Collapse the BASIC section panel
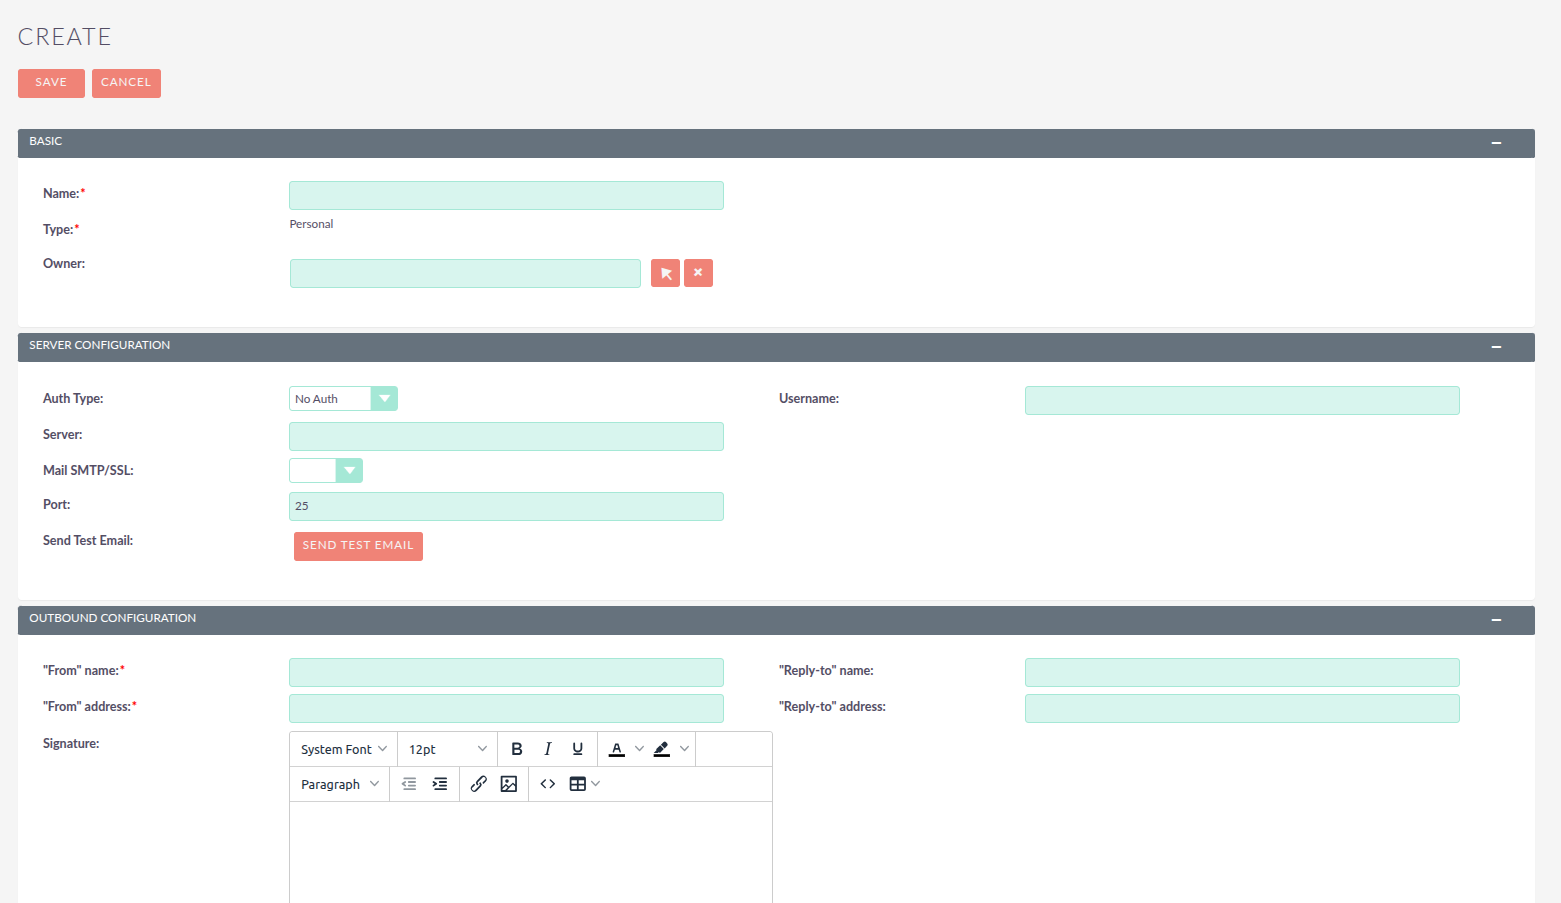Screen dimensions: 1561x903 point(1496,142)
